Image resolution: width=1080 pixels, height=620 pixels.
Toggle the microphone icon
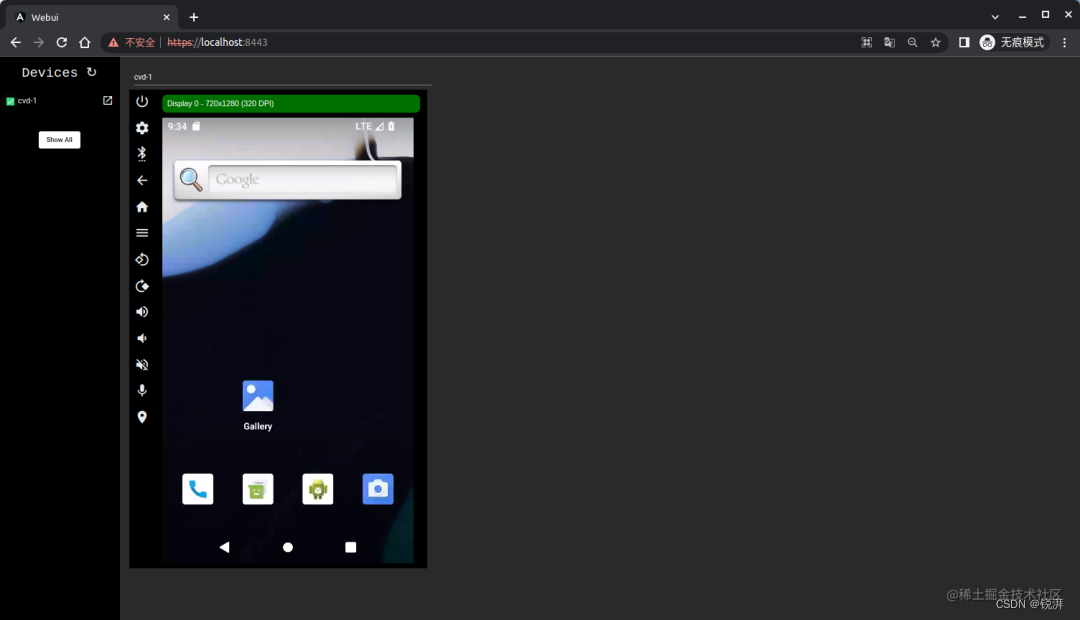click(142, 391)
